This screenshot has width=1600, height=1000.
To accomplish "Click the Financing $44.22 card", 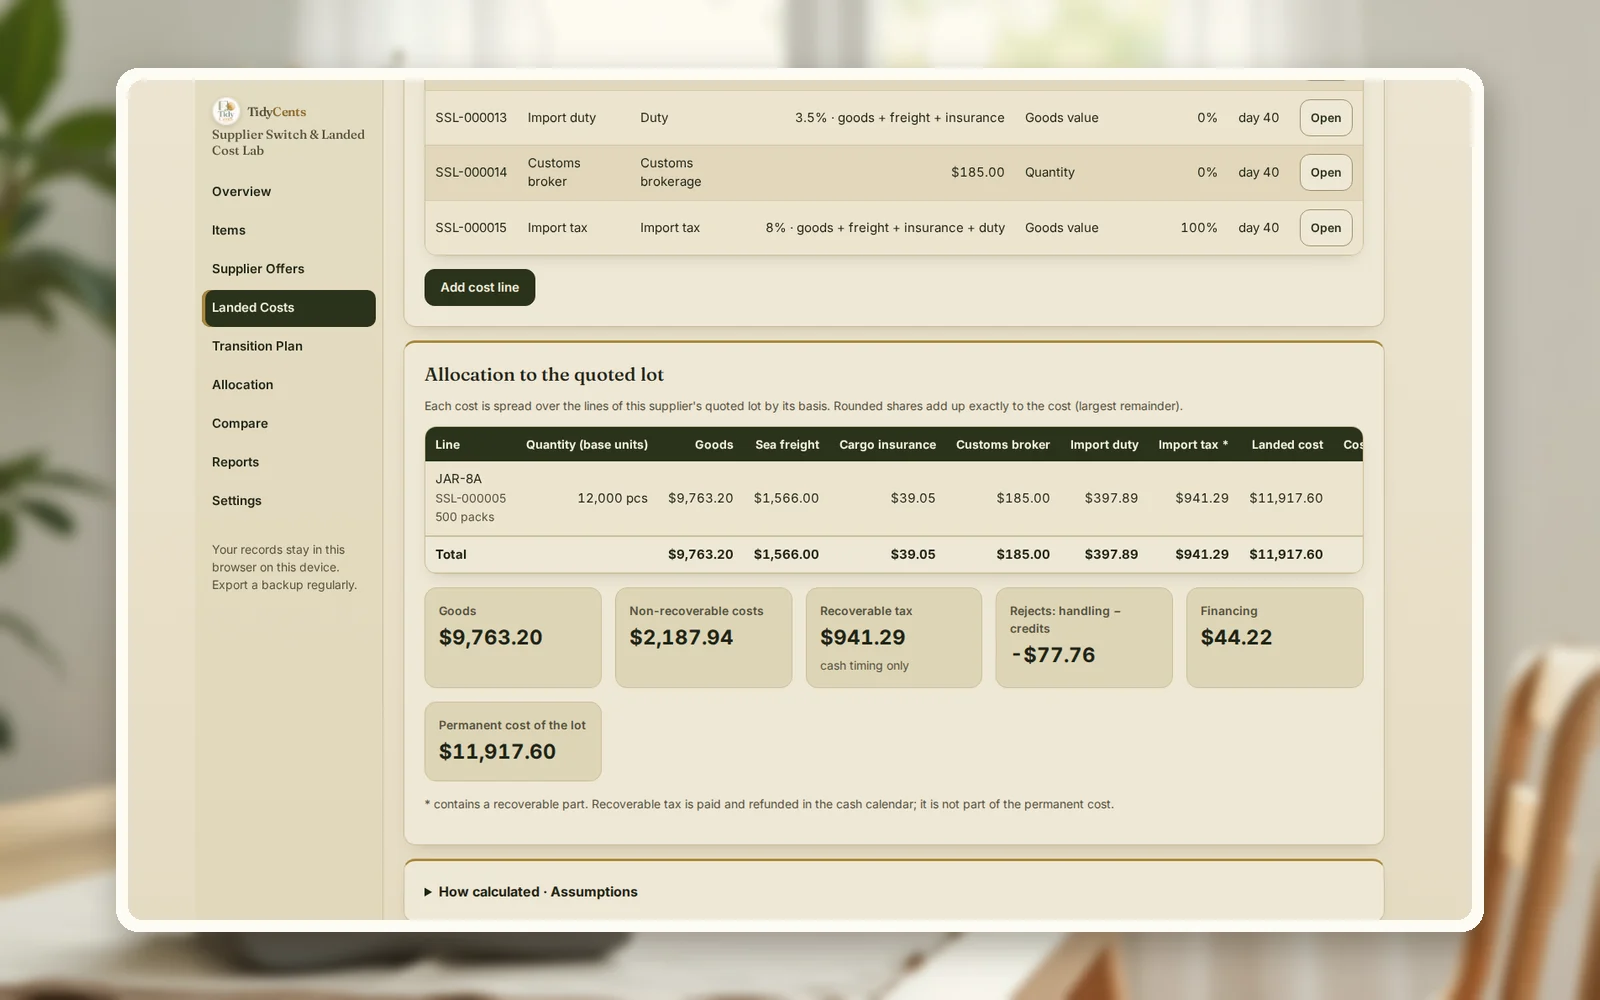I will tap(1275, 637).
